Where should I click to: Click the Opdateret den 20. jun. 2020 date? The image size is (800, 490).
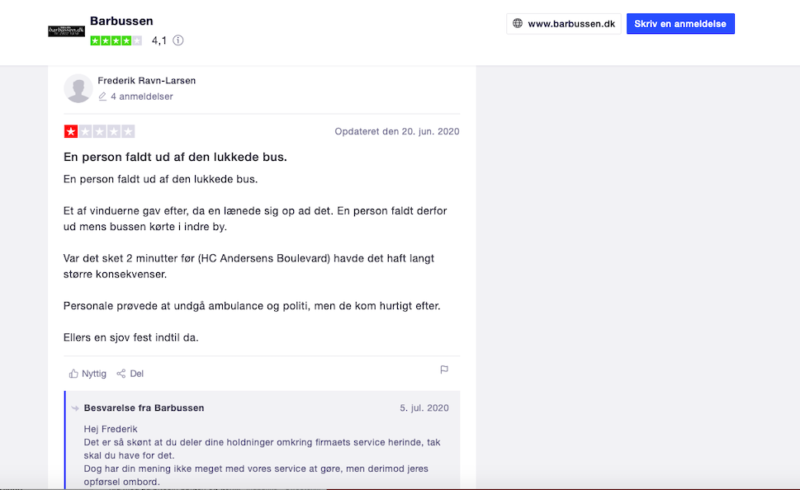coord(397,131)
